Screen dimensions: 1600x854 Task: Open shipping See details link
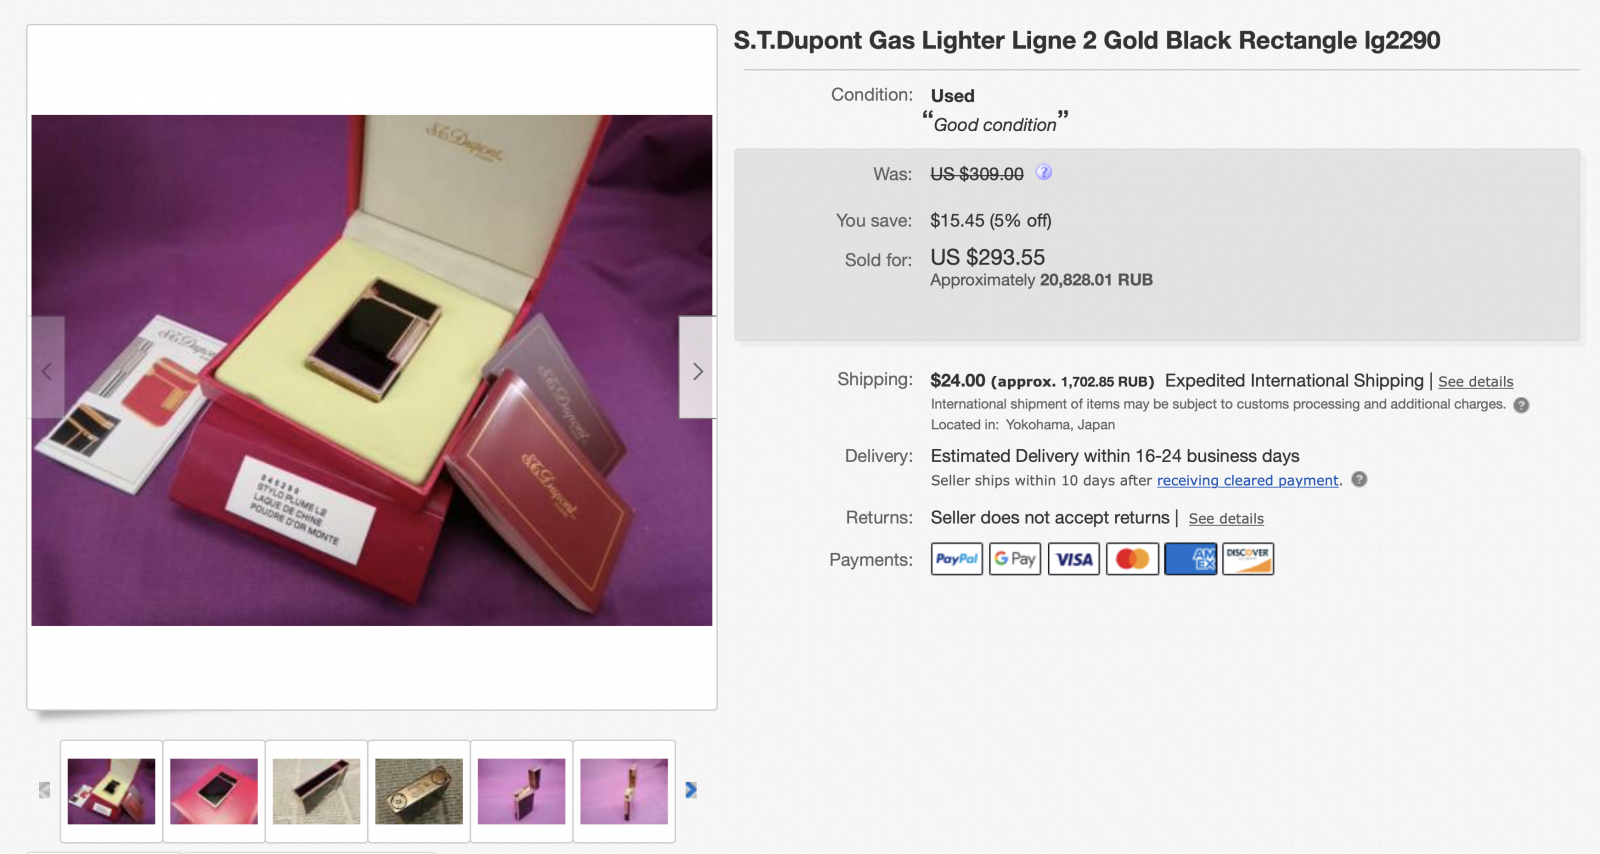point(1475,382)
